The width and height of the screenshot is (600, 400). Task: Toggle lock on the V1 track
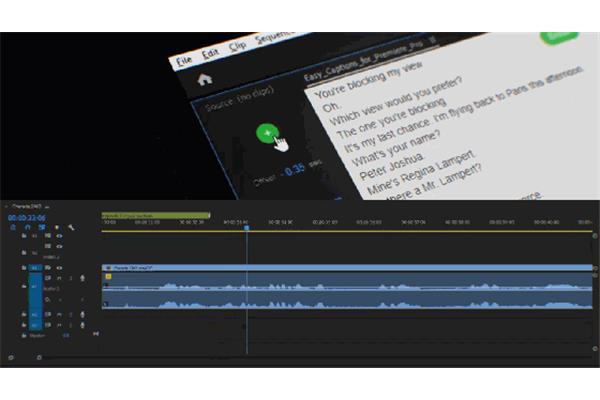[24, 268]
